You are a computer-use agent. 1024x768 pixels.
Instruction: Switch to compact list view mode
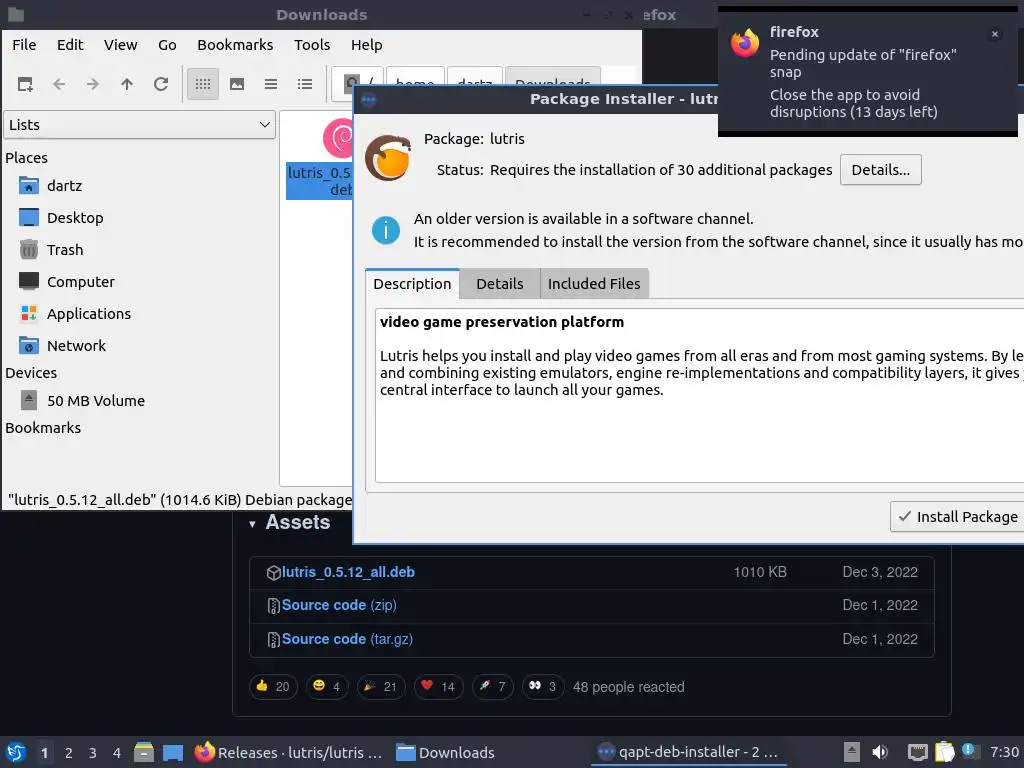coord(271,84)
